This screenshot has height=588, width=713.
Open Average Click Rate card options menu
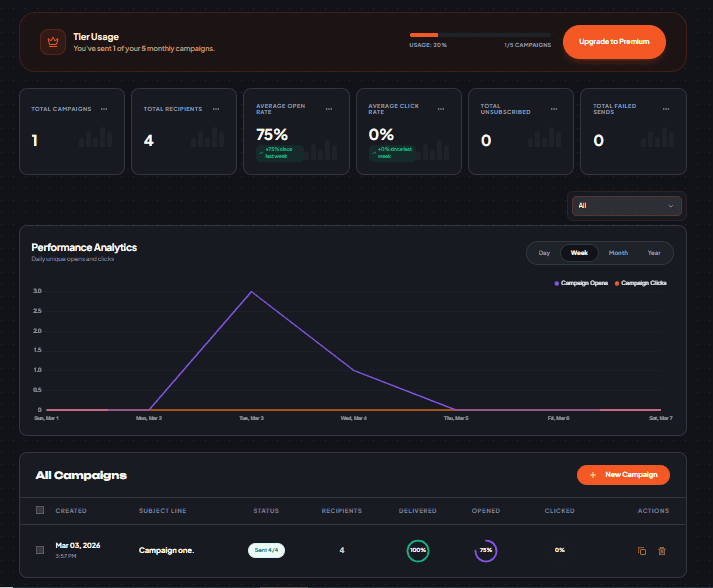(x=441, y=109)
